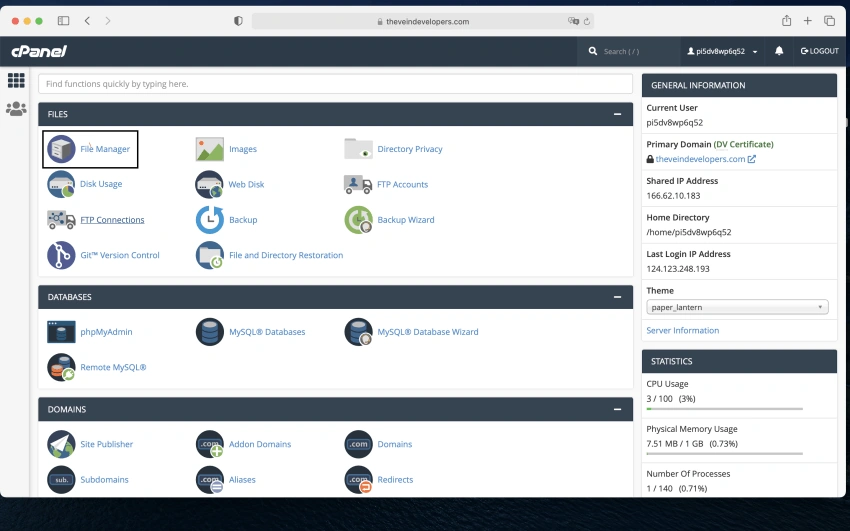Image resolution: width=850 pixels, height=531 pixels.
Task: Open the Git Version Control icon
Action: 61,255
